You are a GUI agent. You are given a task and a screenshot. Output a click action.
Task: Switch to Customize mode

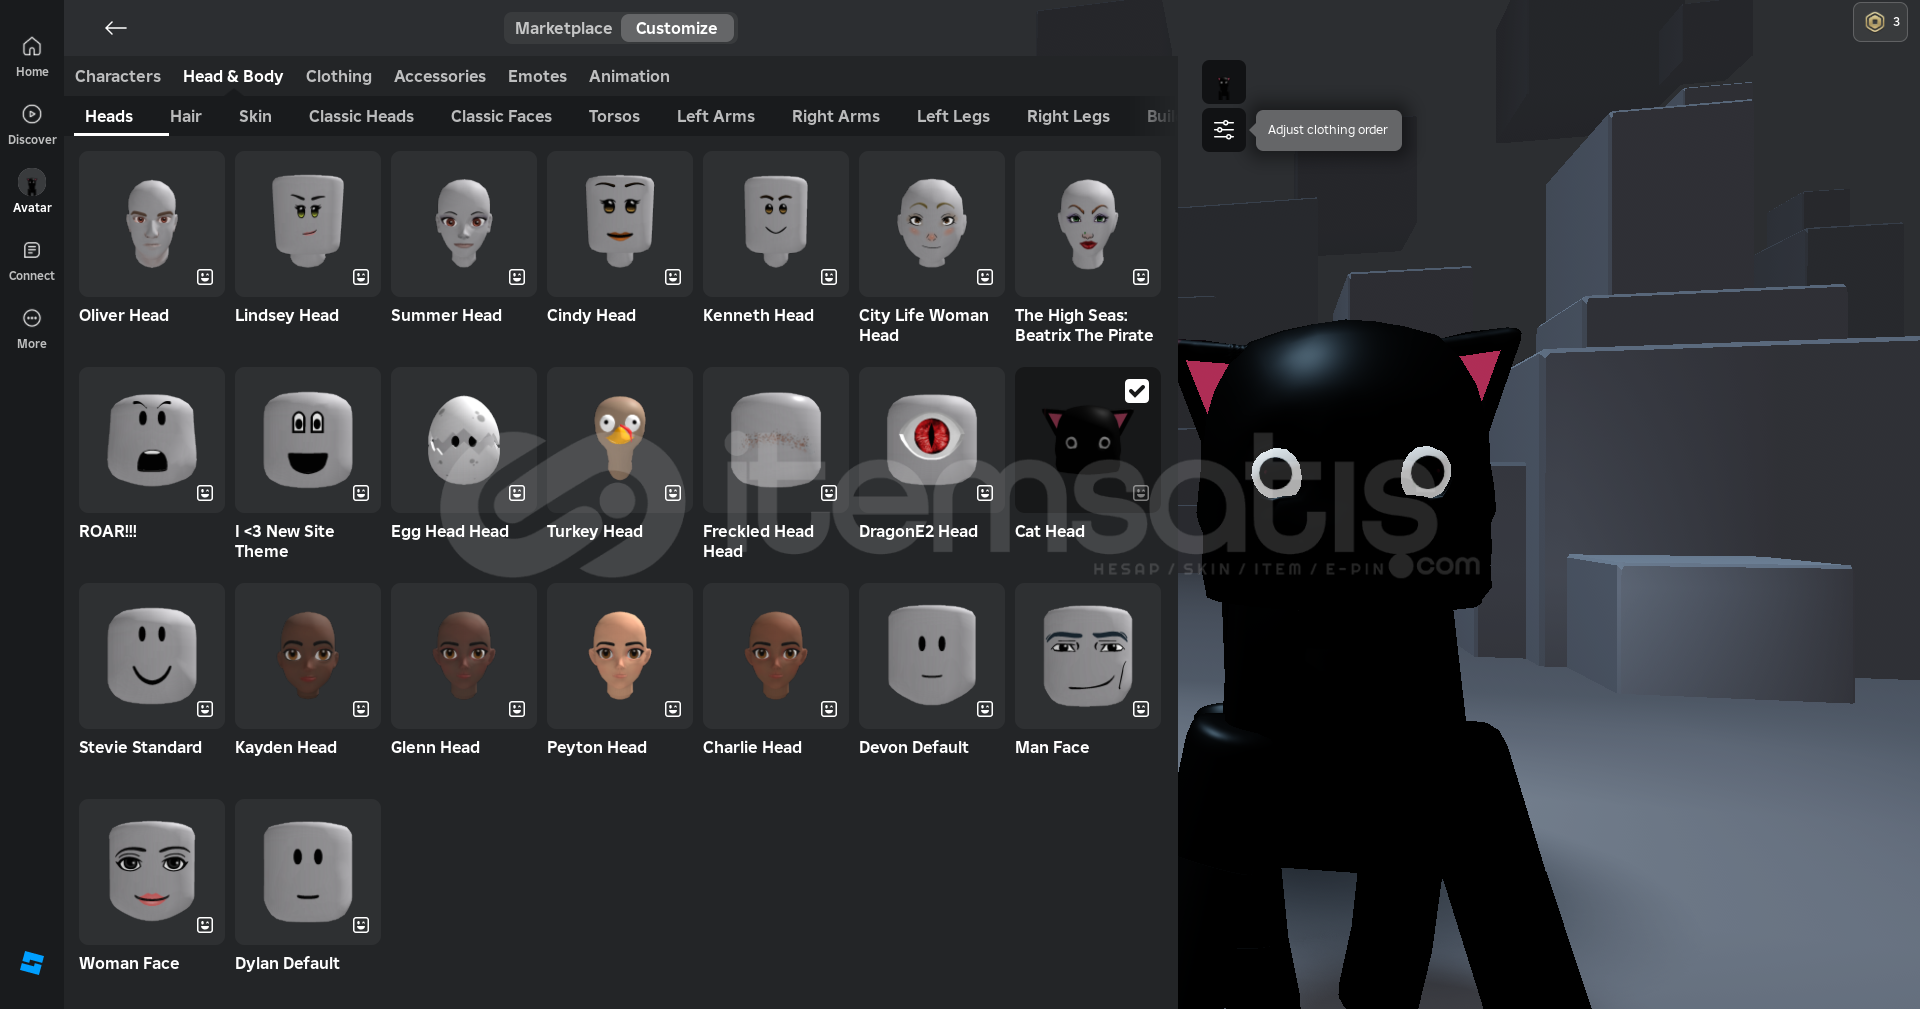click(677, 28)
